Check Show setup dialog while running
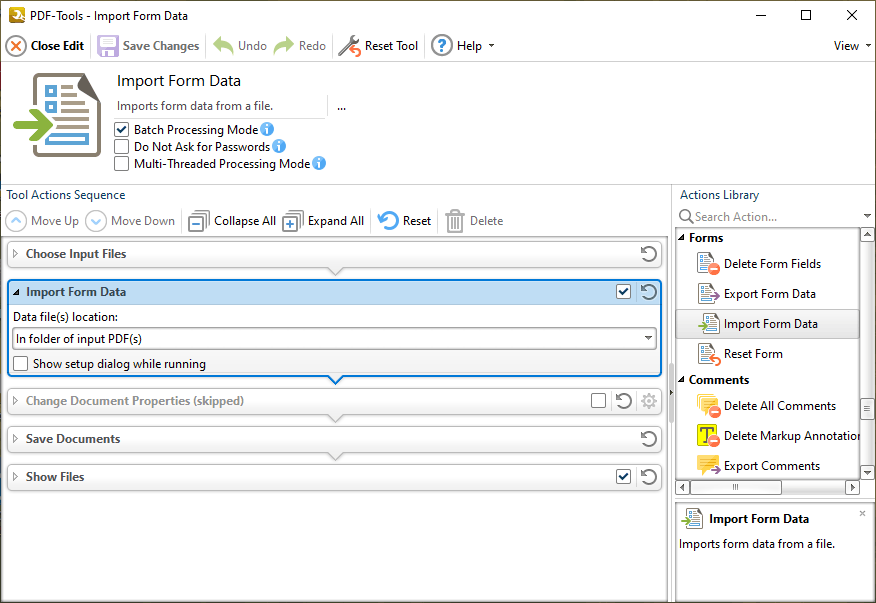 click(x=21, y=363)
